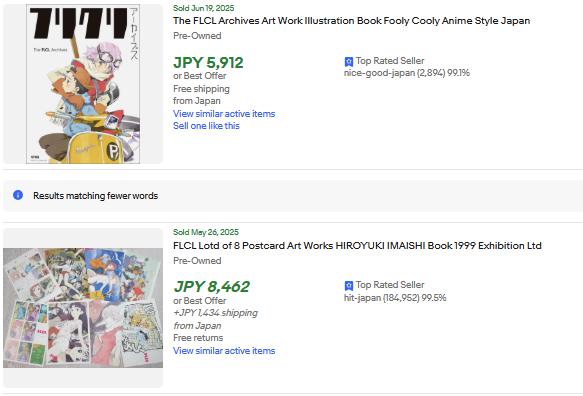
Task: Click 'View similar active items' under JPY 5,912 listing
Action: [224, 114]
